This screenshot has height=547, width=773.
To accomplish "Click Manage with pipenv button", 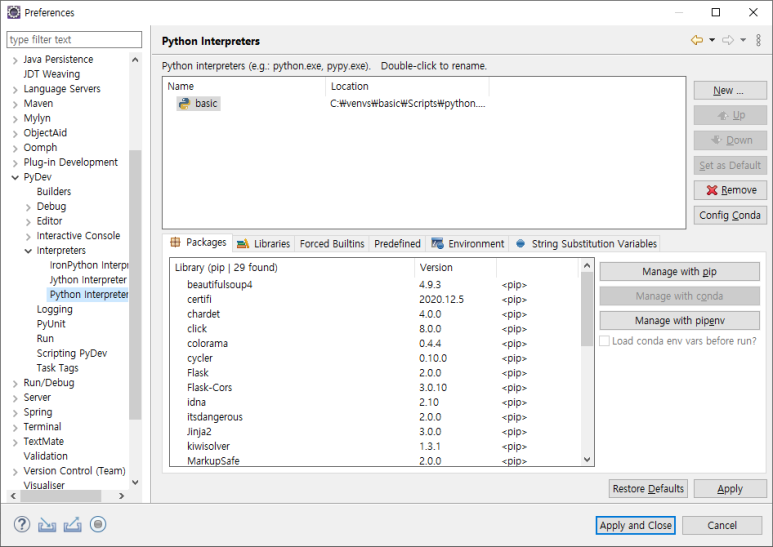I will (679, 321).
